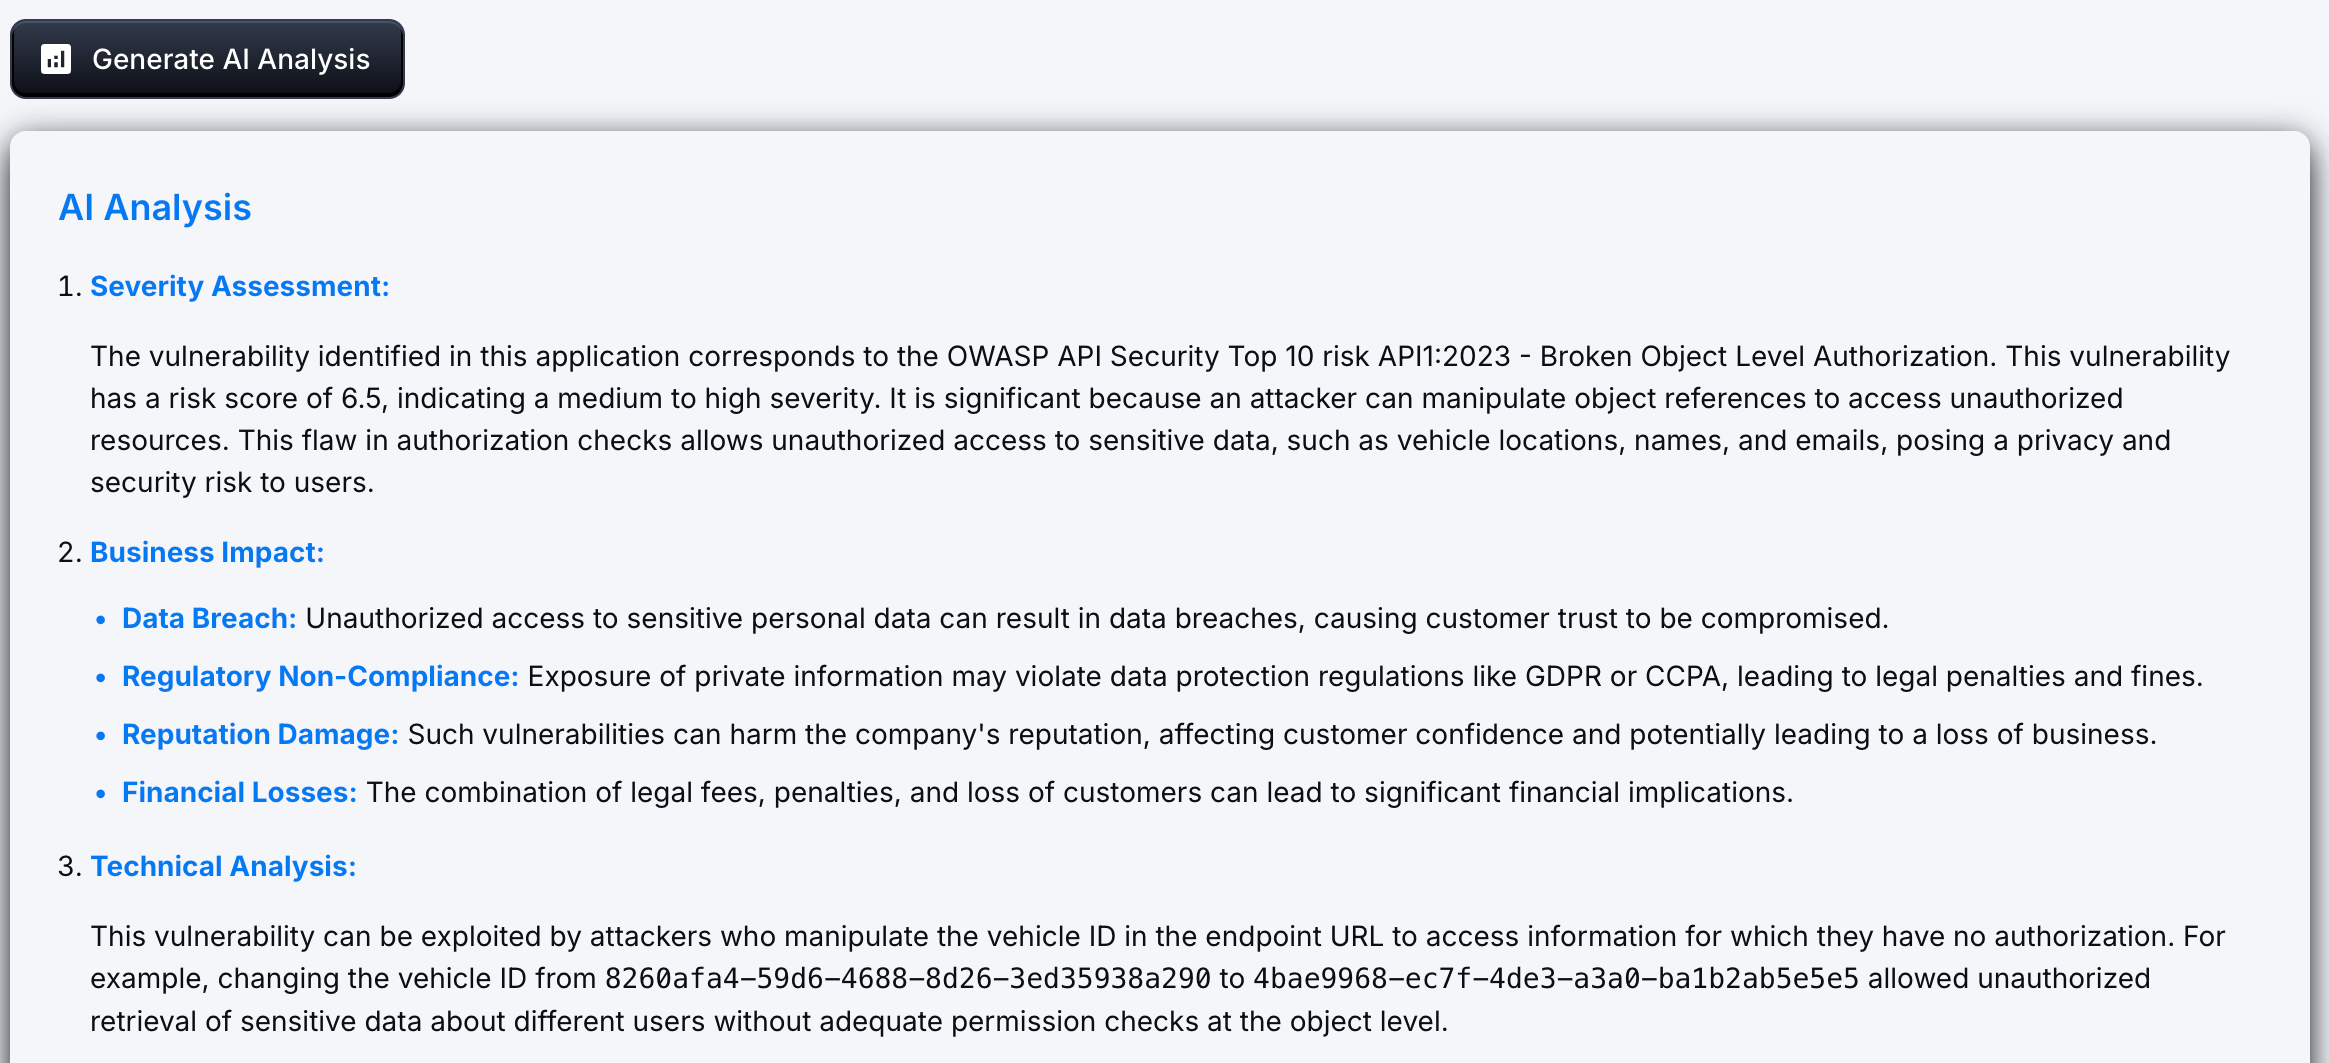Click the Generate AI Analysis button
Image resolution: width=2329 pixels, height=1063 pixels.
[207, 59]
